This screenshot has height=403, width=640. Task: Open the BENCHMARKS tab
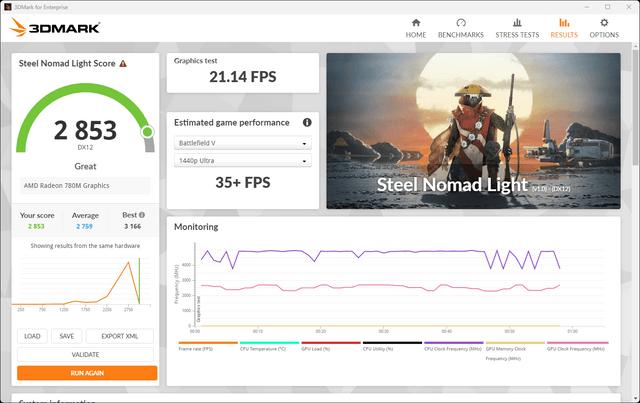(x=461, y=29)
